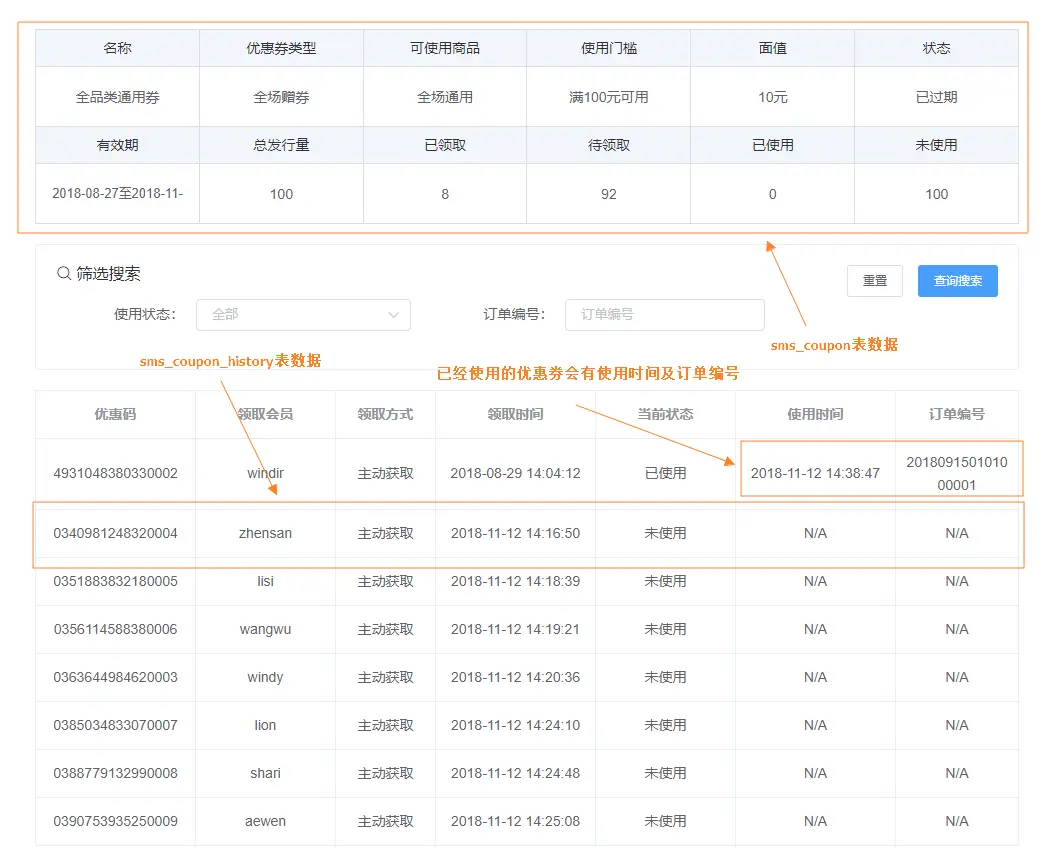
Task: Click the 全品类通用券 coupon name cell
Action: tap(117, 97)
